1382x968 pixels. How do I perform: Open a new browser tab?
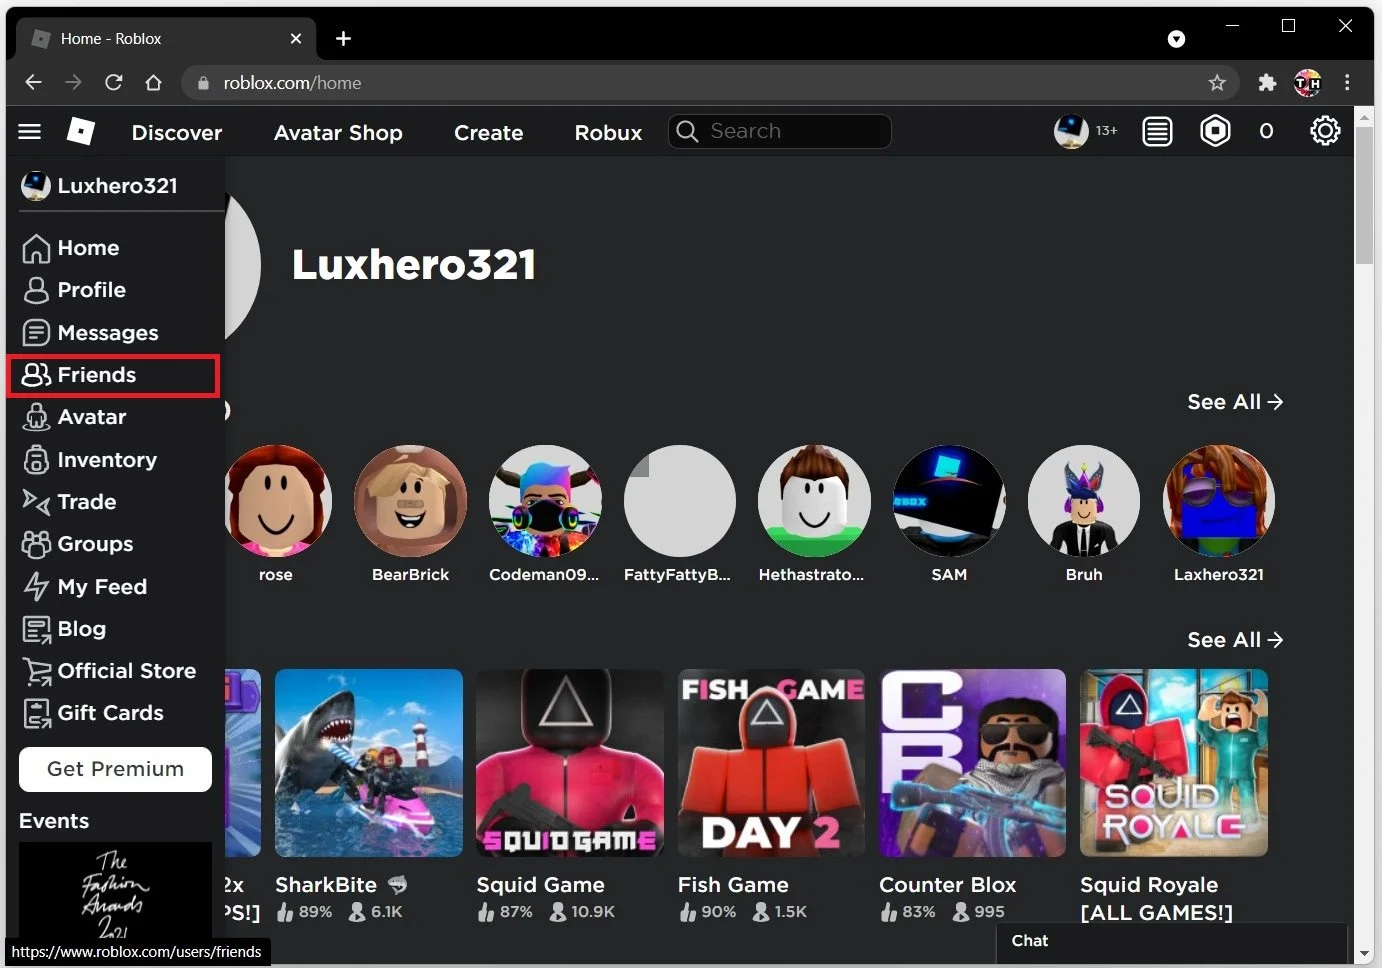[343, 38]
